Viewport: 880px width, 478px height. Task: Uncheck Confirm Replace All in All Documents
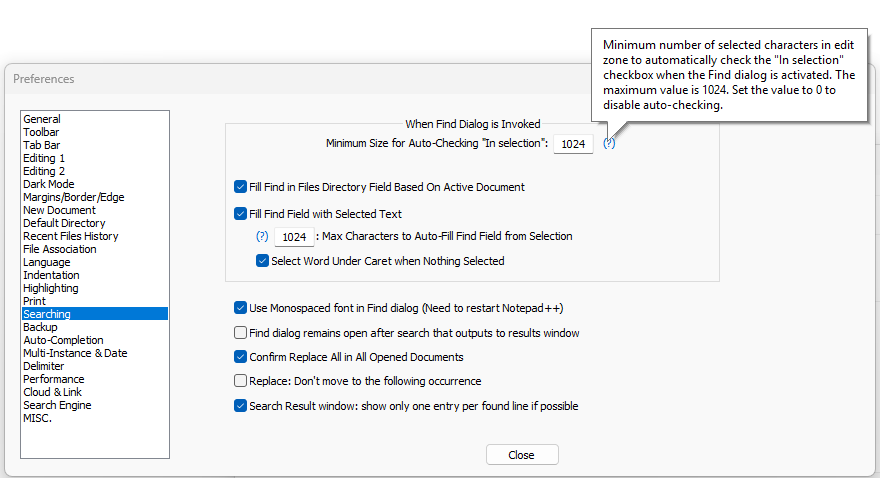click(241, 357)
